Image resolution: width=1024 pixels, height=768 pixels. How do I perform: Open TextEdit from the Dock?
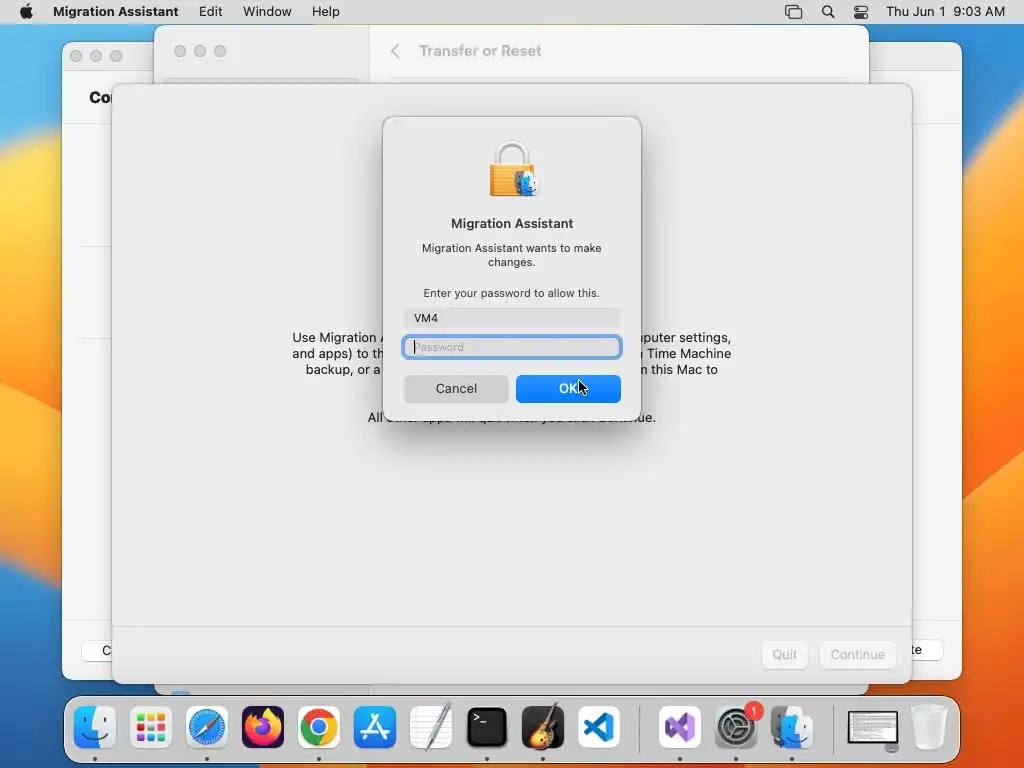[x=431, y=727]
